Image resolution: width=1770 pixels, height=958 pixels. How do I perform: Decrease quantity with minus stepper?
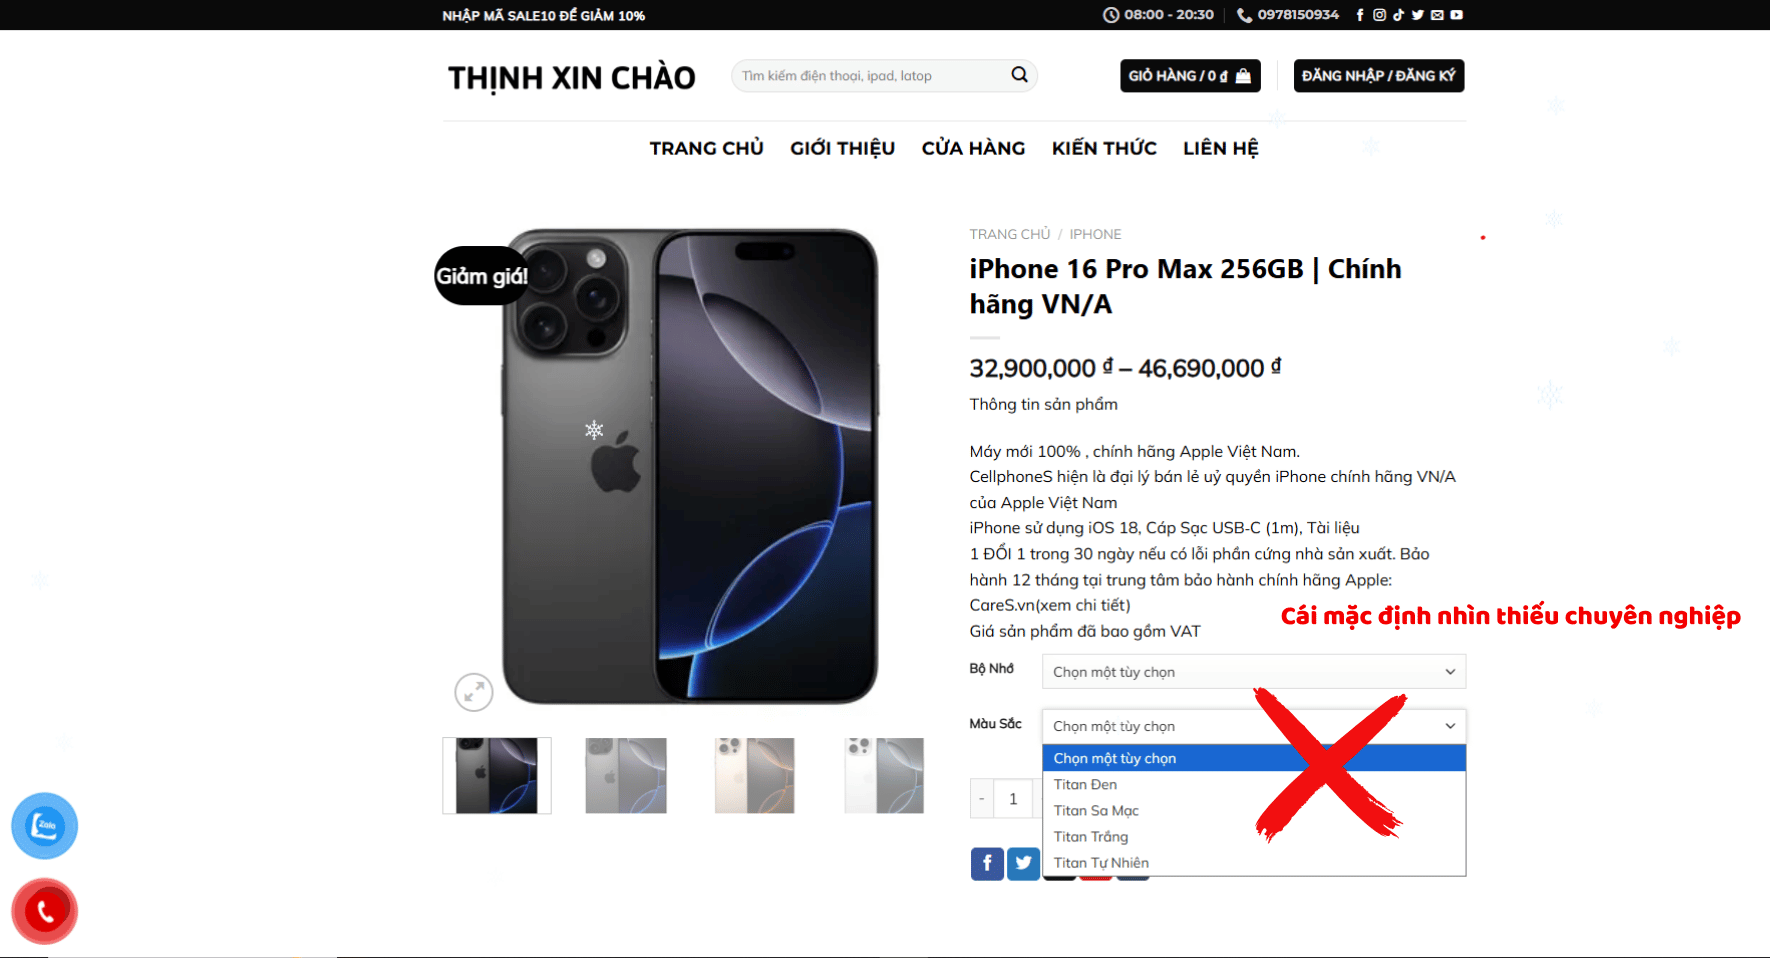(982, 798)
